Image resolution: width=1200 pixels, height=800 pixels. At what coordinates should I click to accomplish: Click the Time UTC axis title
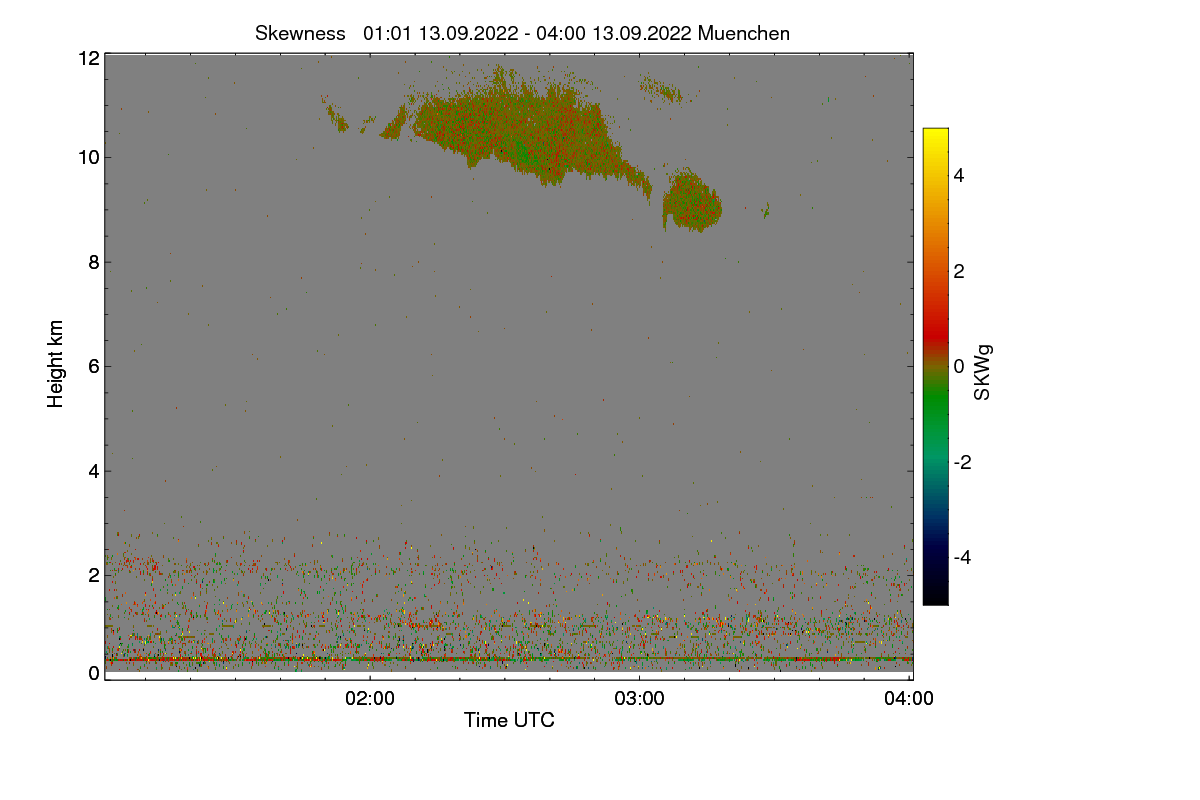pos(509,720)
